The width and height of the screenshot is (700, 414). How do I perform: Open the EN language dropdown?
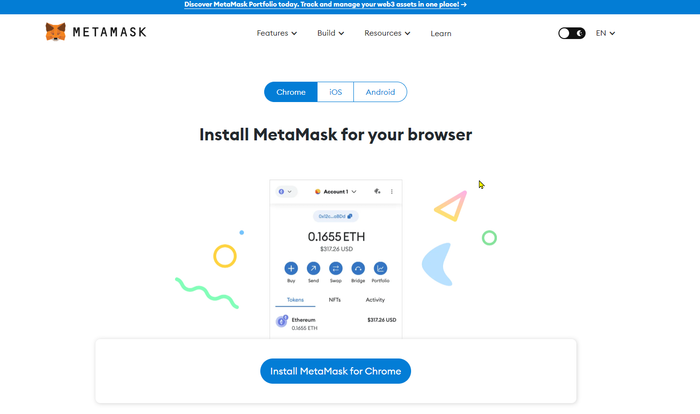[x=605, y=33]
